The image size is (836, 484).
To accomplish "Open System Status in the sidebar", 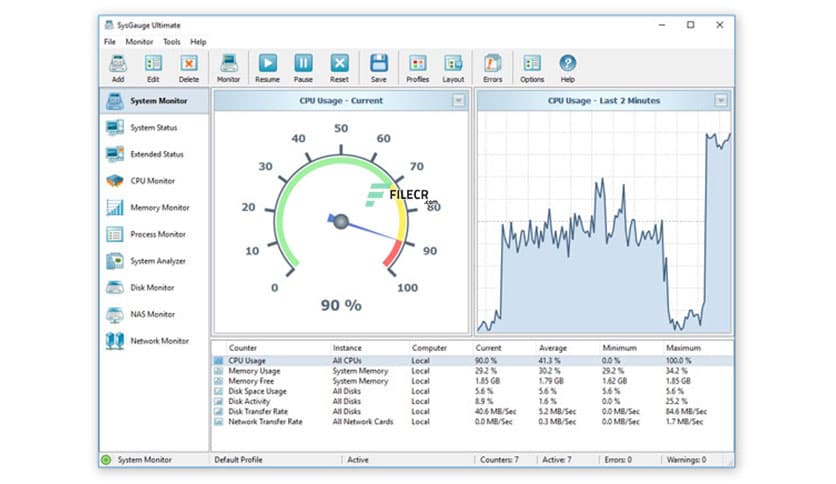I will 154,127.
